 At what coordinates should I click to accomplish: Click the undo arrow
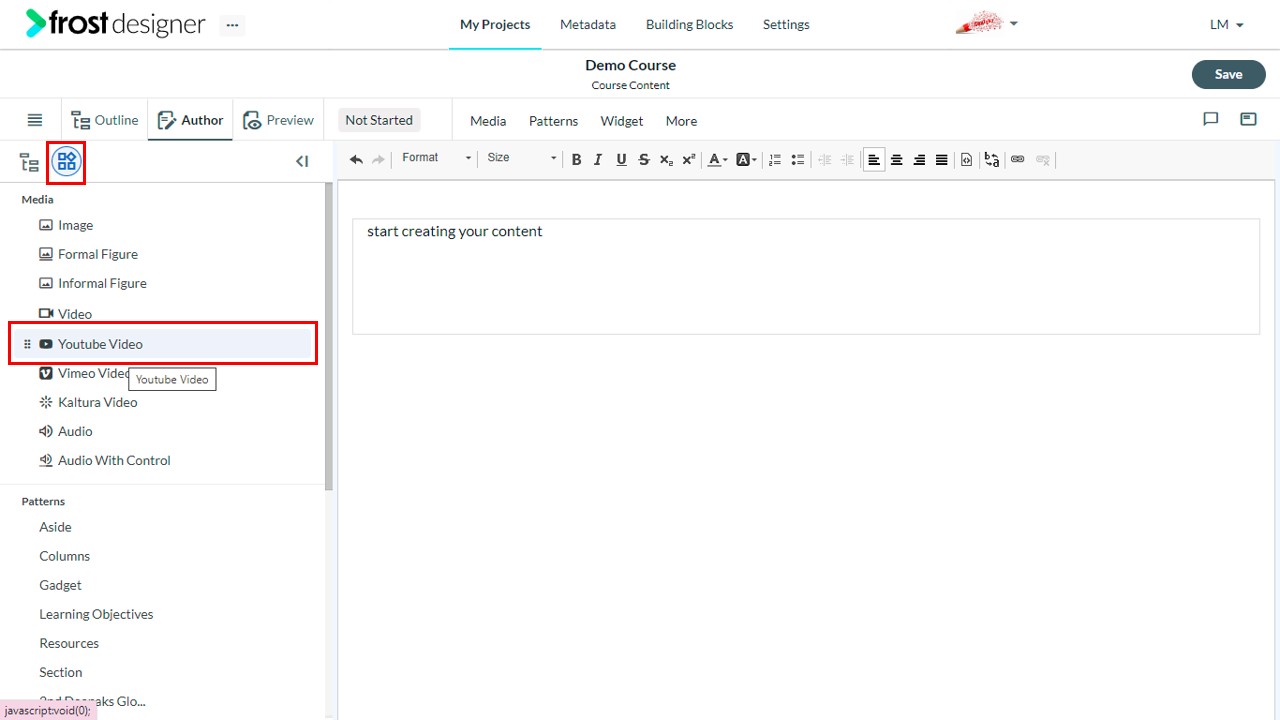point(357,160)
